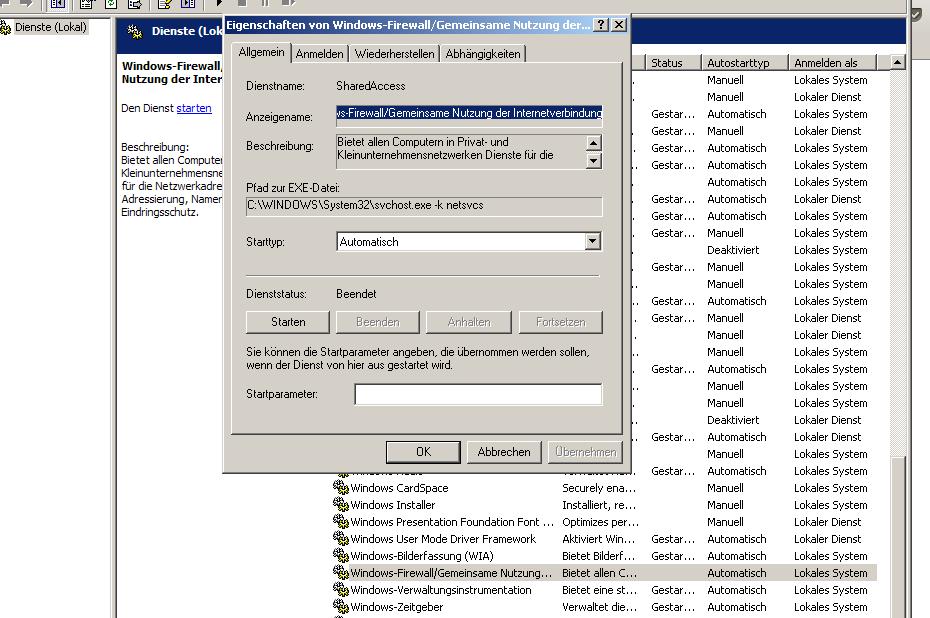Click 'Bietet eine st…' description cell

click(598, 590)
